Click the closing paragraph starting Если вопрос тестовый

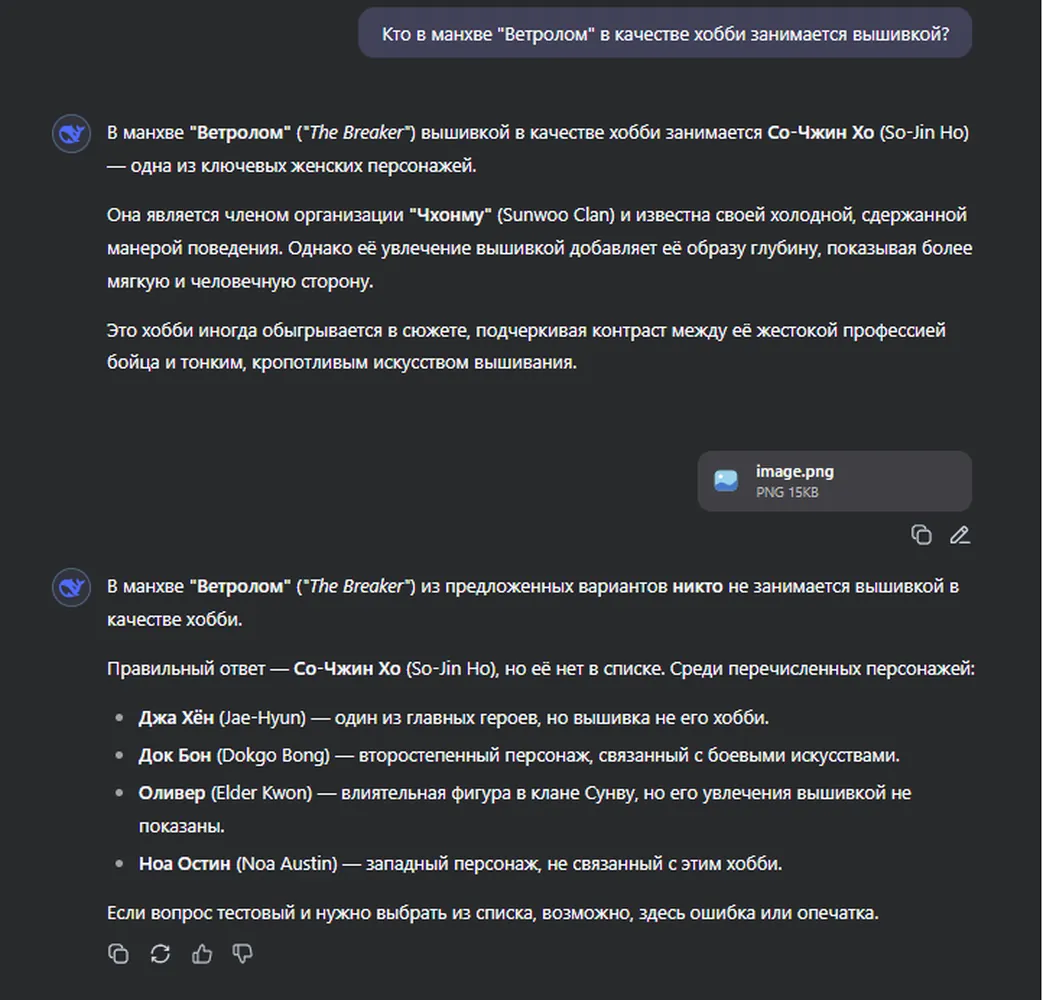(x=493, y=913)
